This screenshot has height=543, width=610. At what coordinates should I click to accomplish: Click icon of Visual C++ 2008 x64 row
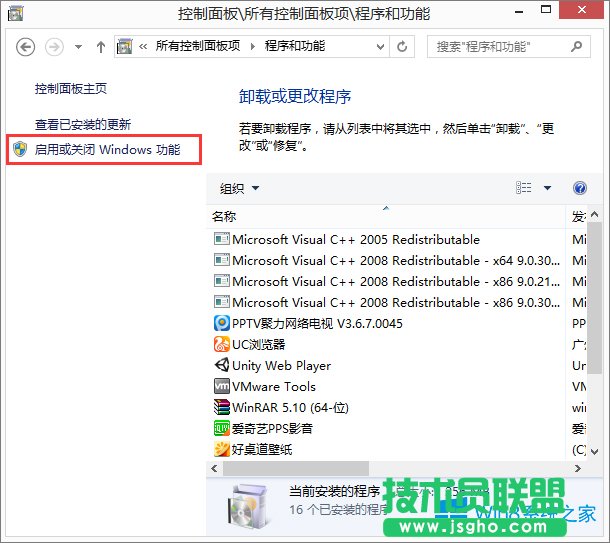click(x=222, y=259)
